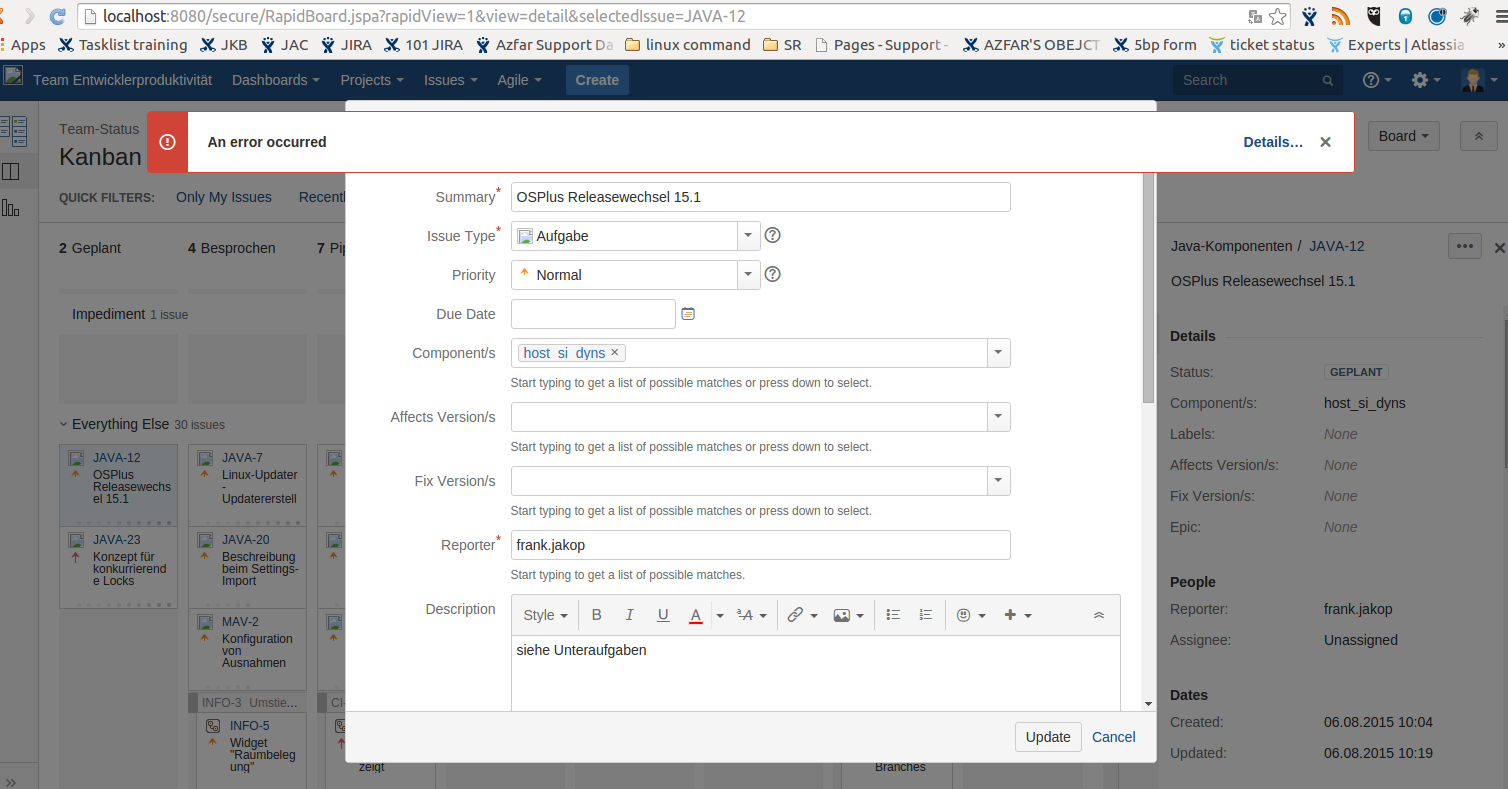Open the plus 'other' insert menu
This screenshot has height=789, width=1508.
pos(1017,615)
